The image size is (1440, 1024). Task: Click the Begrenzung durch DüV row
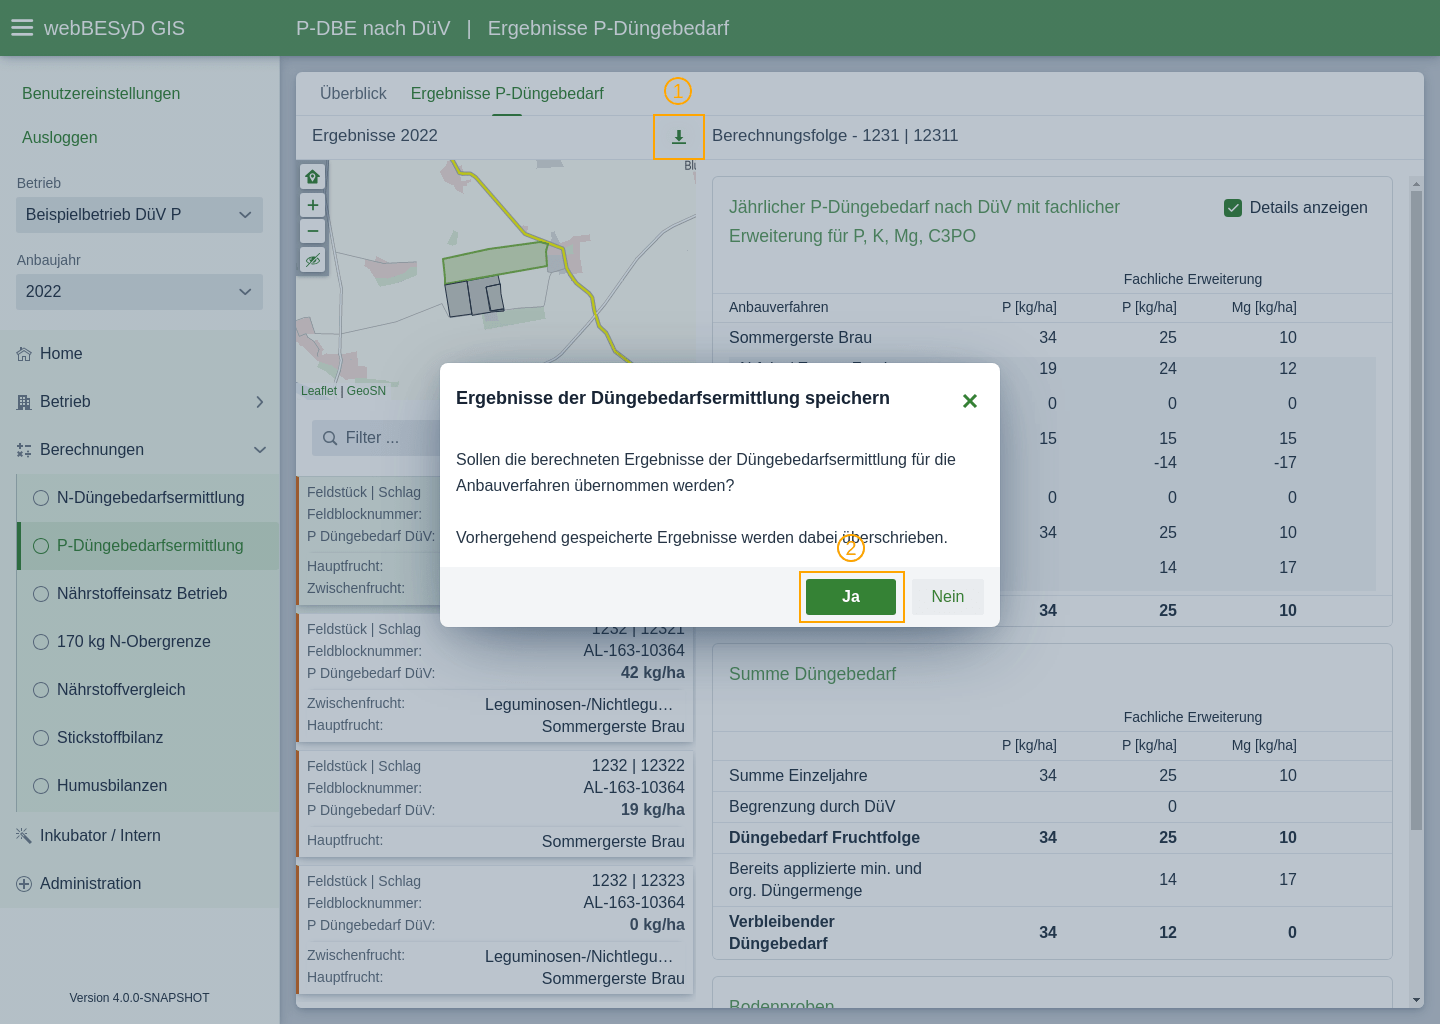(1052, 807)
